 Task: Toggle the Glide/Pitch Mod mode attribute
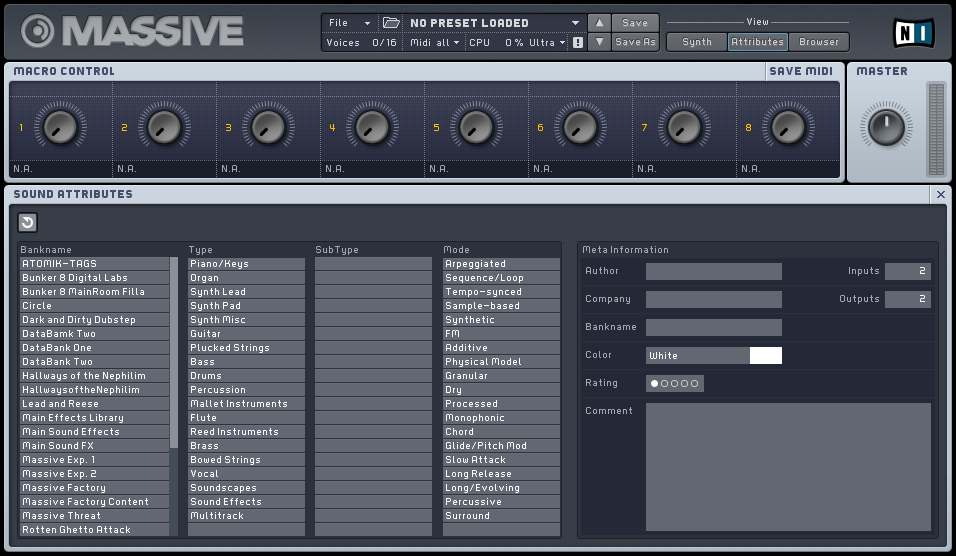click(x=501, y=446)
